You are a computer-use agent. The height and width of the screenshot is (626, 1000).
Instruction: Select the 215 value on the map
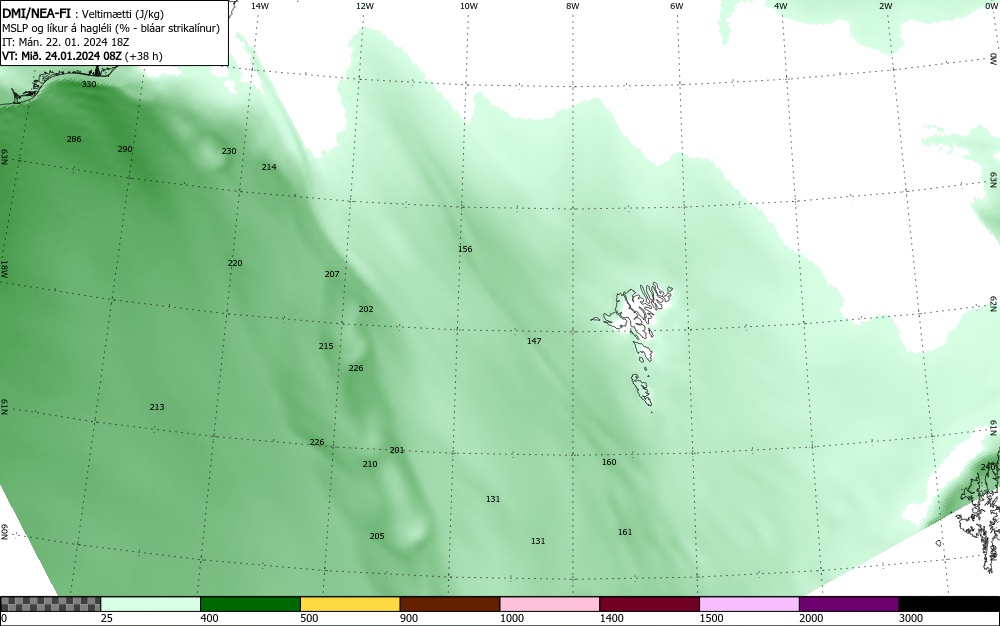[326, 346]
